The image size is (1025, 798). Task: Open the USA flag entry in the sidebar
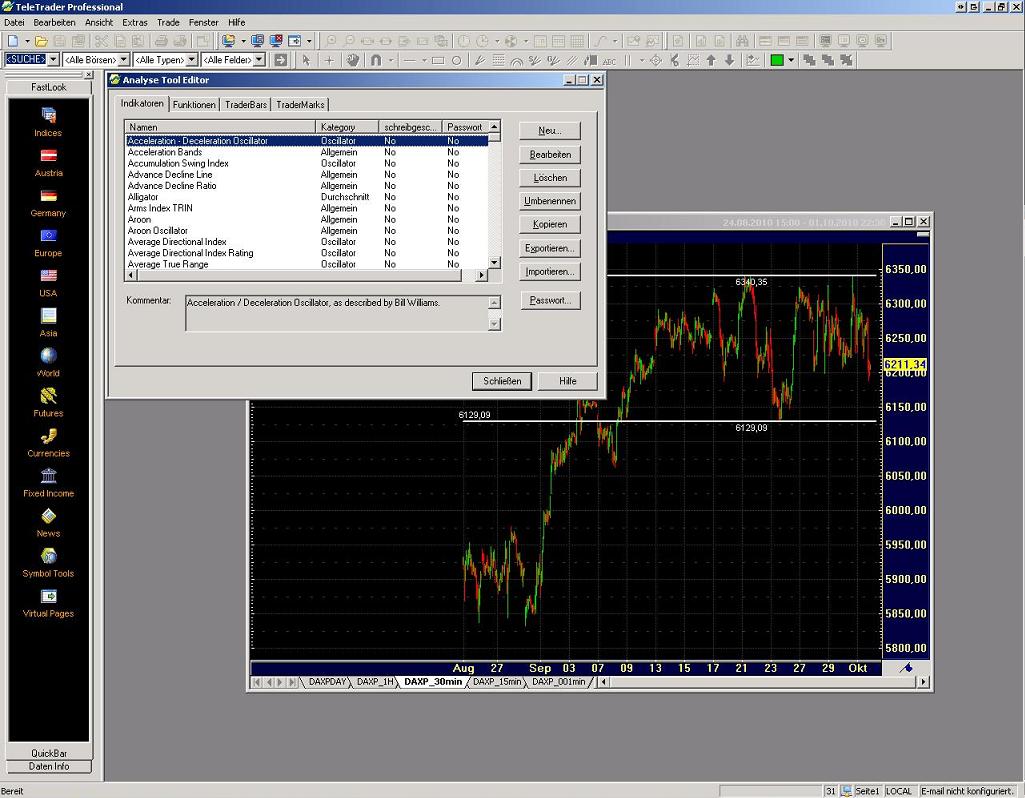coord(48,282)
